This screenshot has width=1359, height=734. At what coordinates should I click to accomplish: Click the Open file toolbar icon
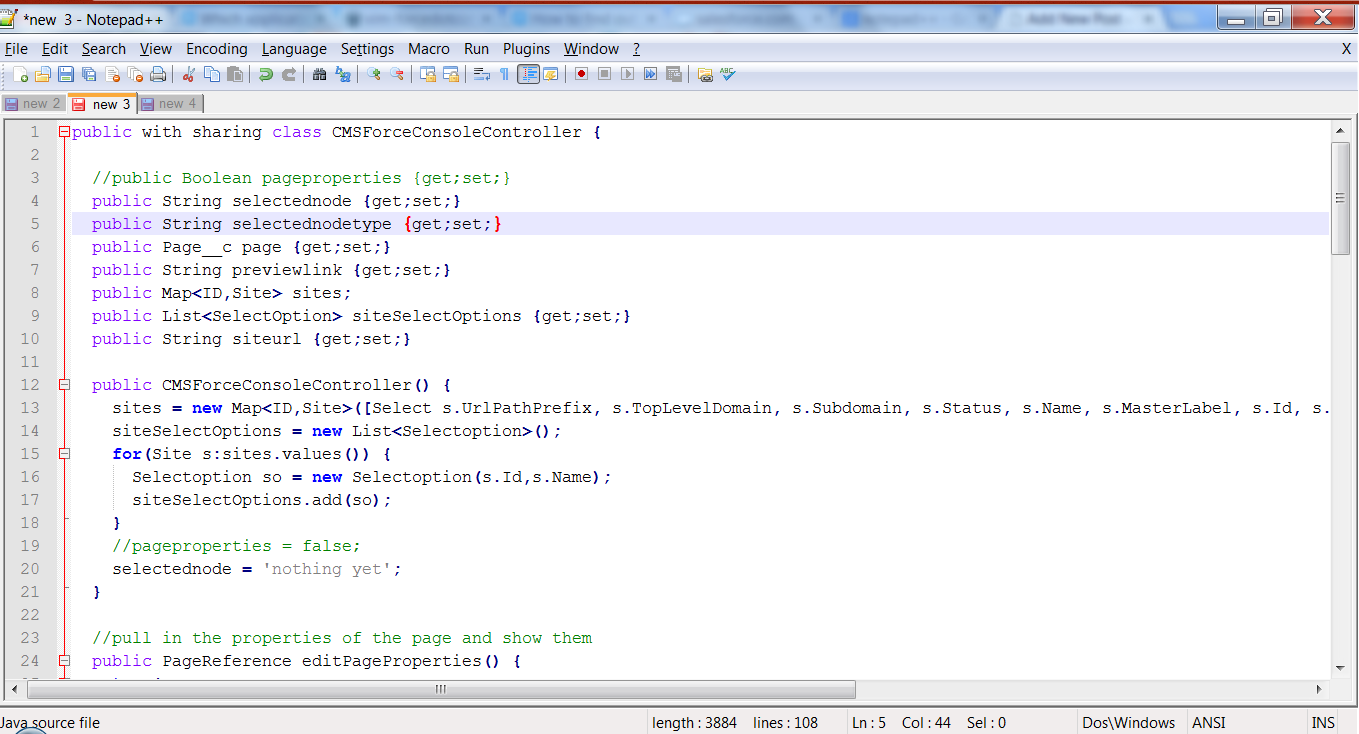click(43, 74)
